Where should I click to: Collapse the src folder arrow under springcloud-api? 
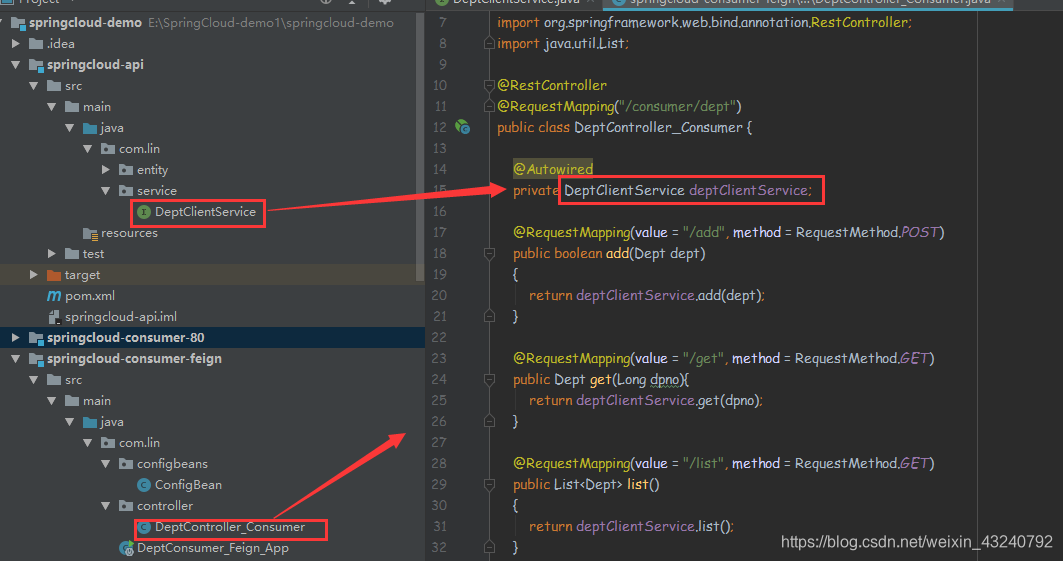33,86
